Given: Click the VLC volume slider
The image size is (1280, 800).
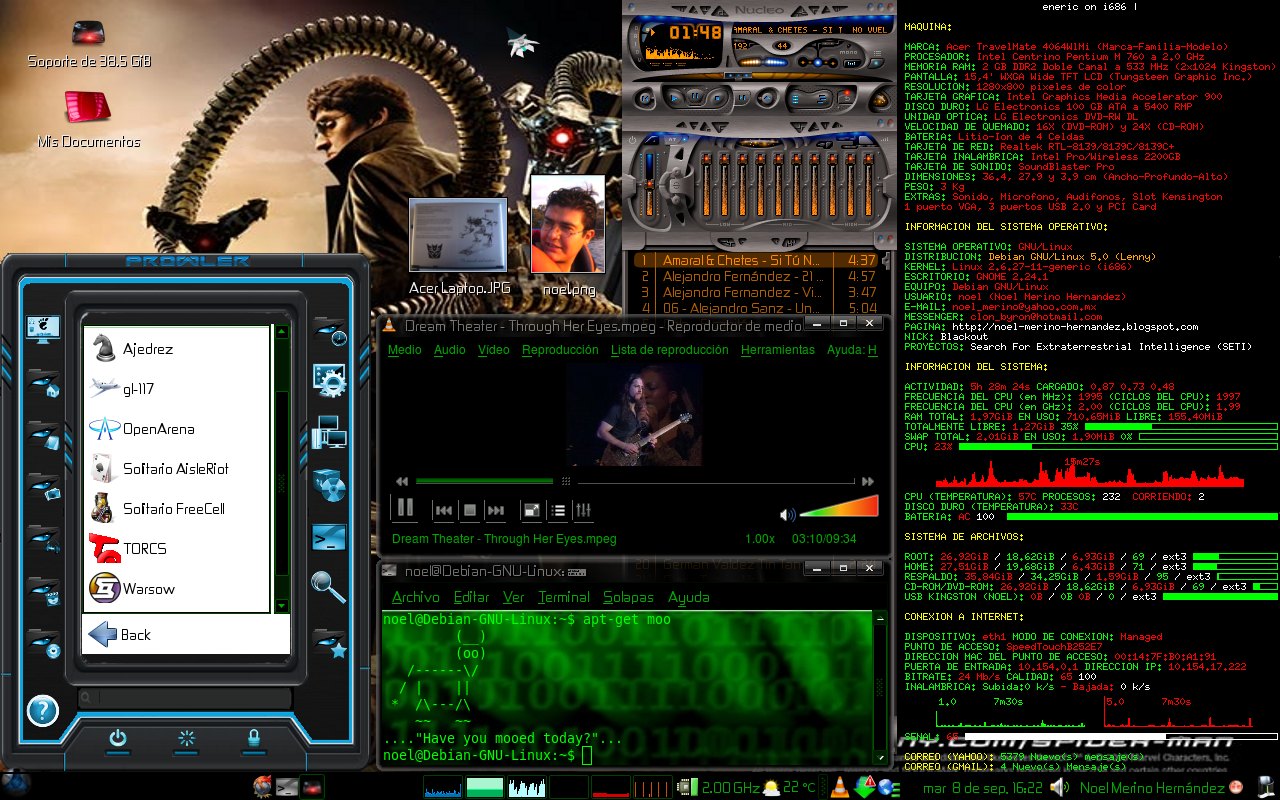Looking at the screenshot, I should [839, 508].
